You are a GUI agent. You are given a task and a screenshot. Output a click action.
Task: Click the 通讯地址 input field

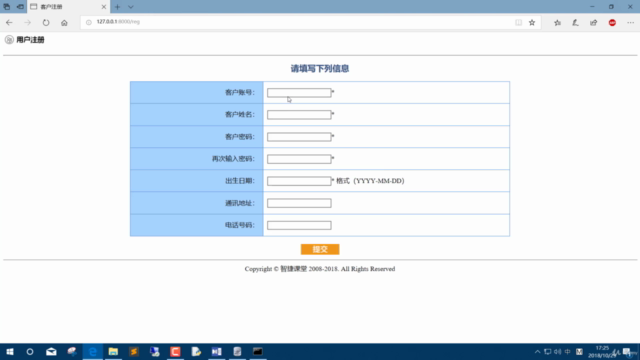pos(299,203)
